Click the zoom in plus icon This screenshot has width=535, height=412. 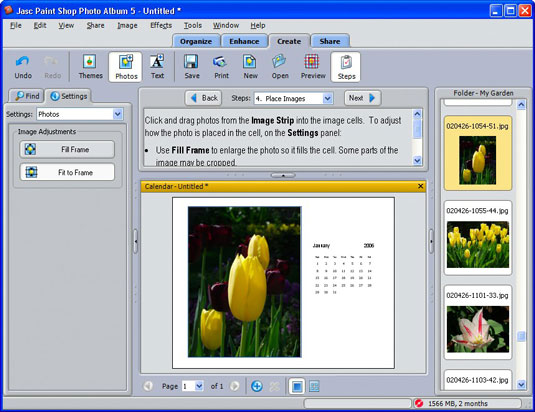coord(257,386)
